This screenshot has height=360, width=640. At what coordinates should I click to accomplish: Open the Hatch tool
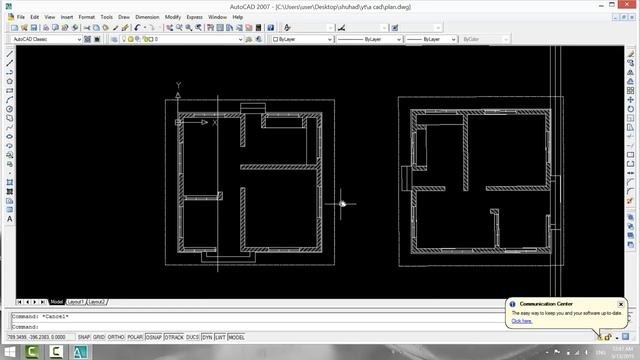point(9,182)
